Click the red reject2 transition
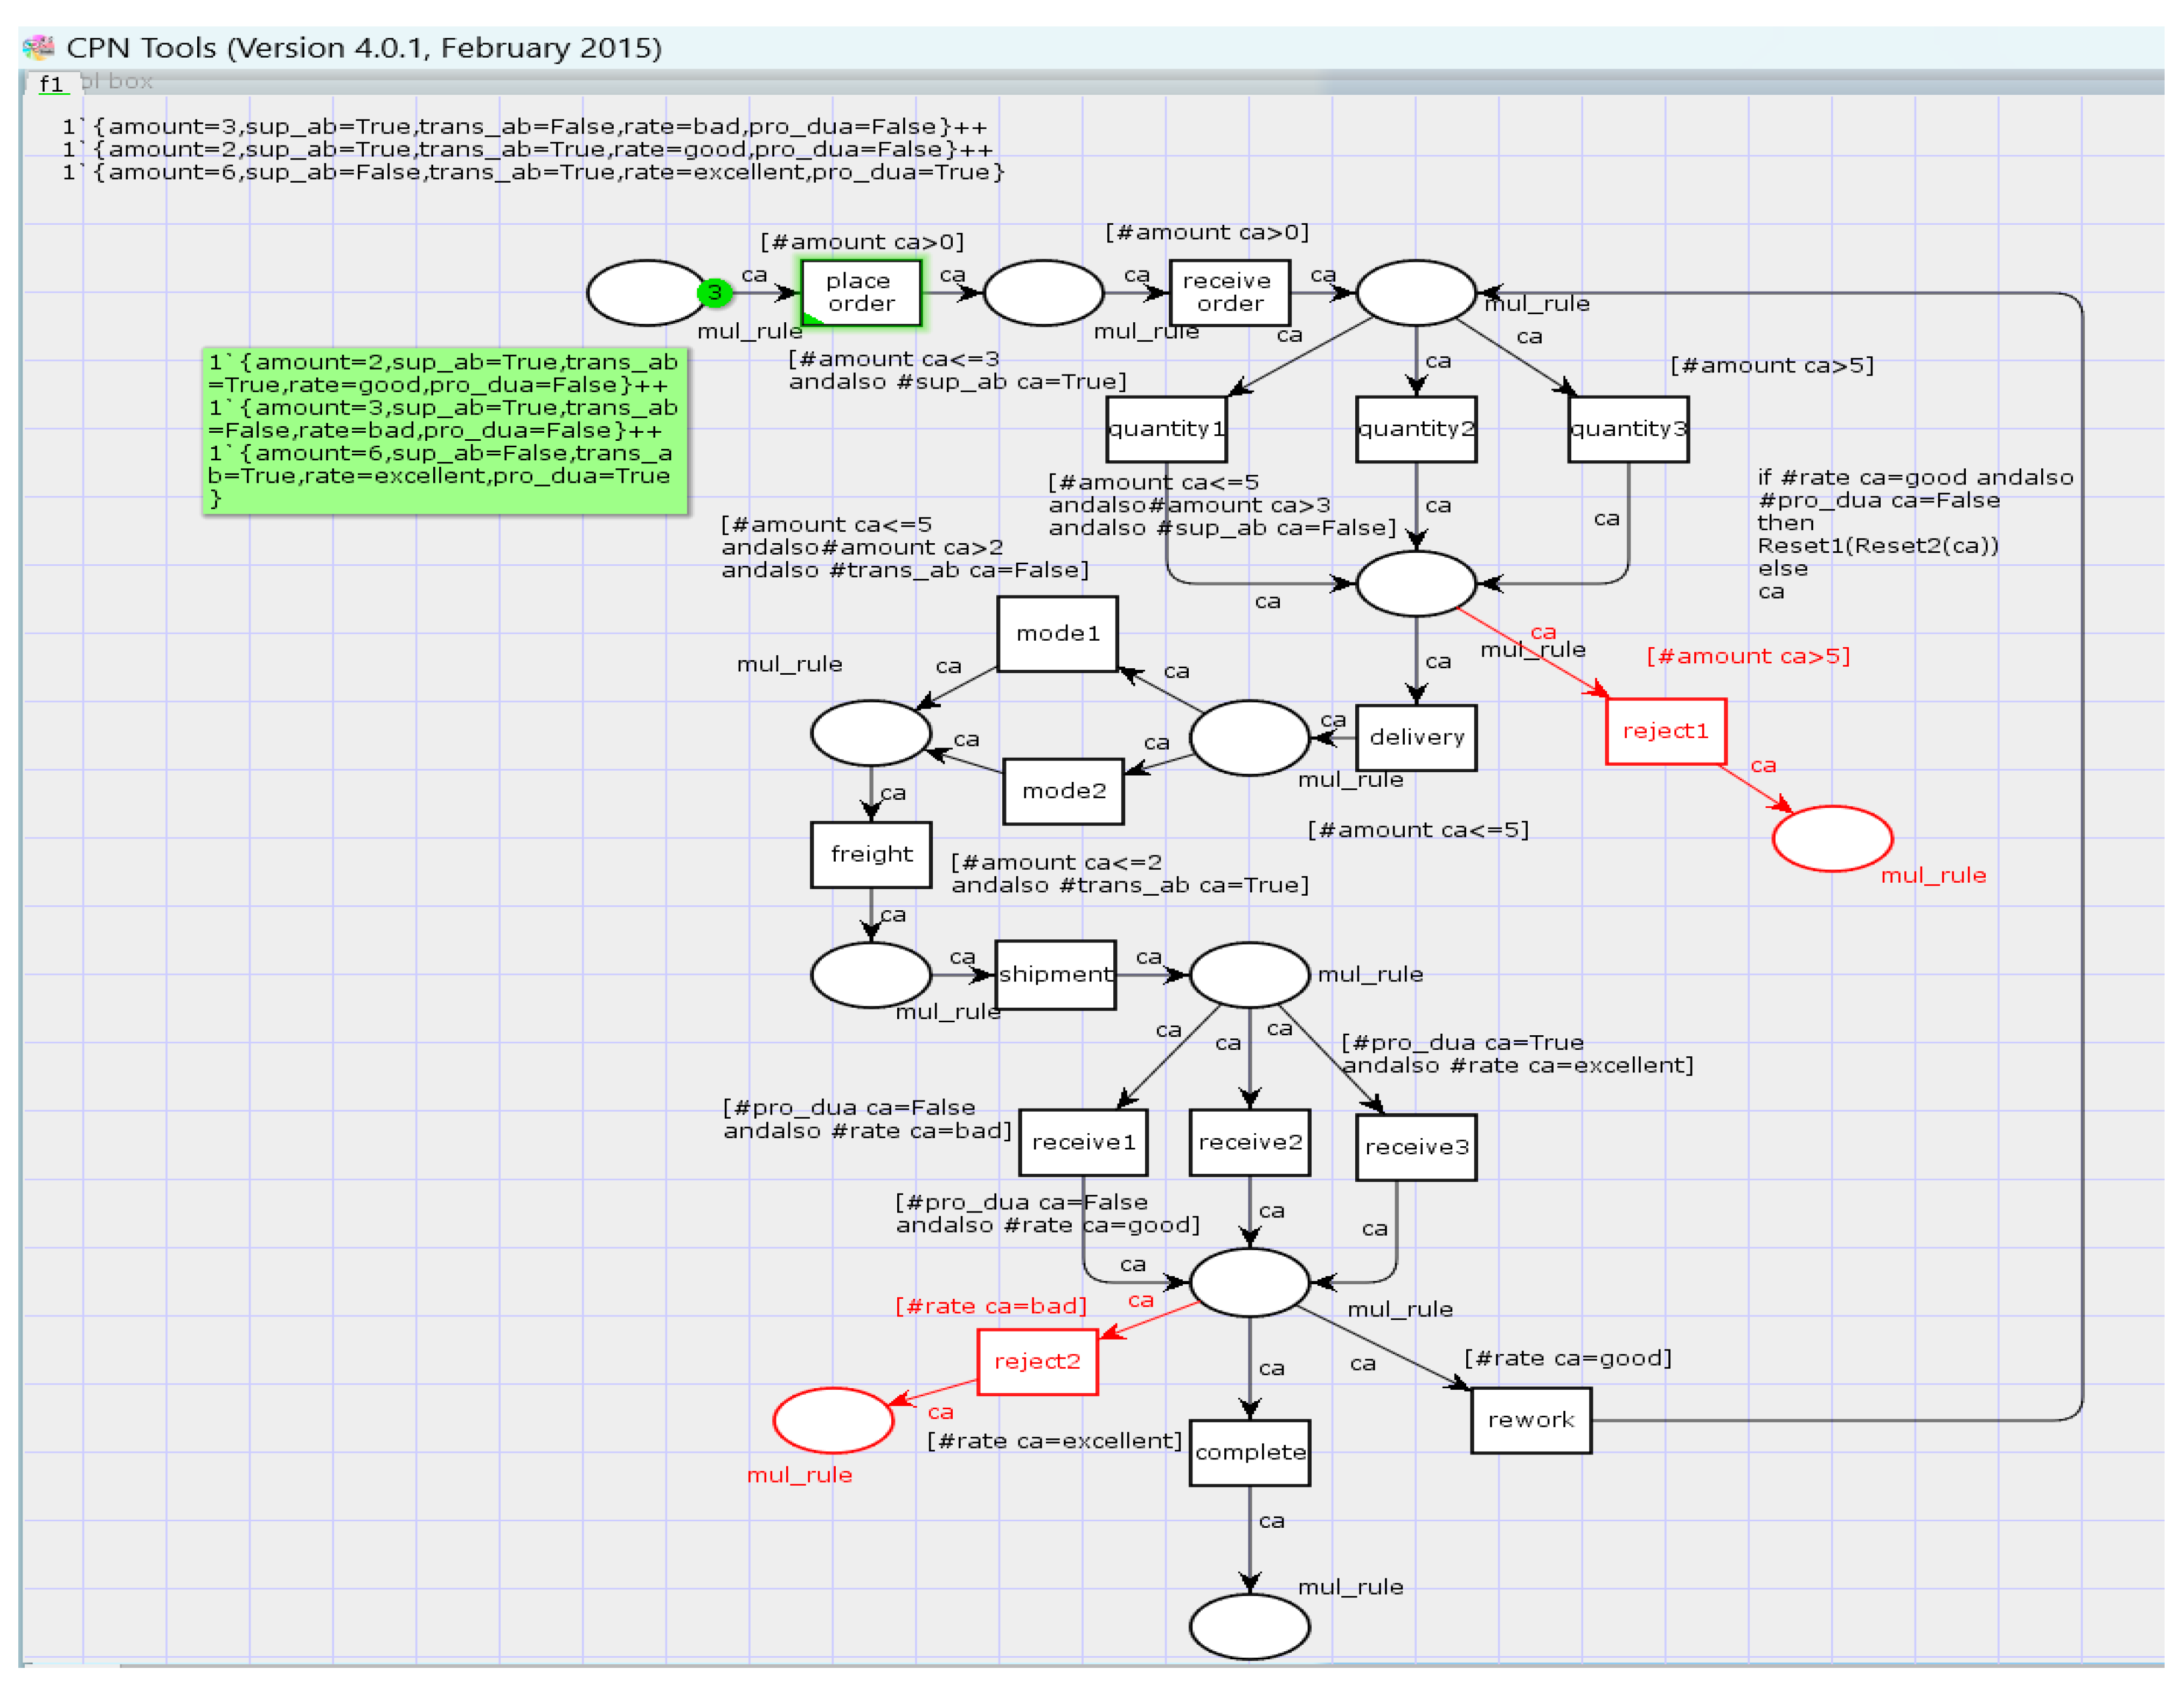The width and height of the screenshot is (2184, 1690). click(1037, 1361)
